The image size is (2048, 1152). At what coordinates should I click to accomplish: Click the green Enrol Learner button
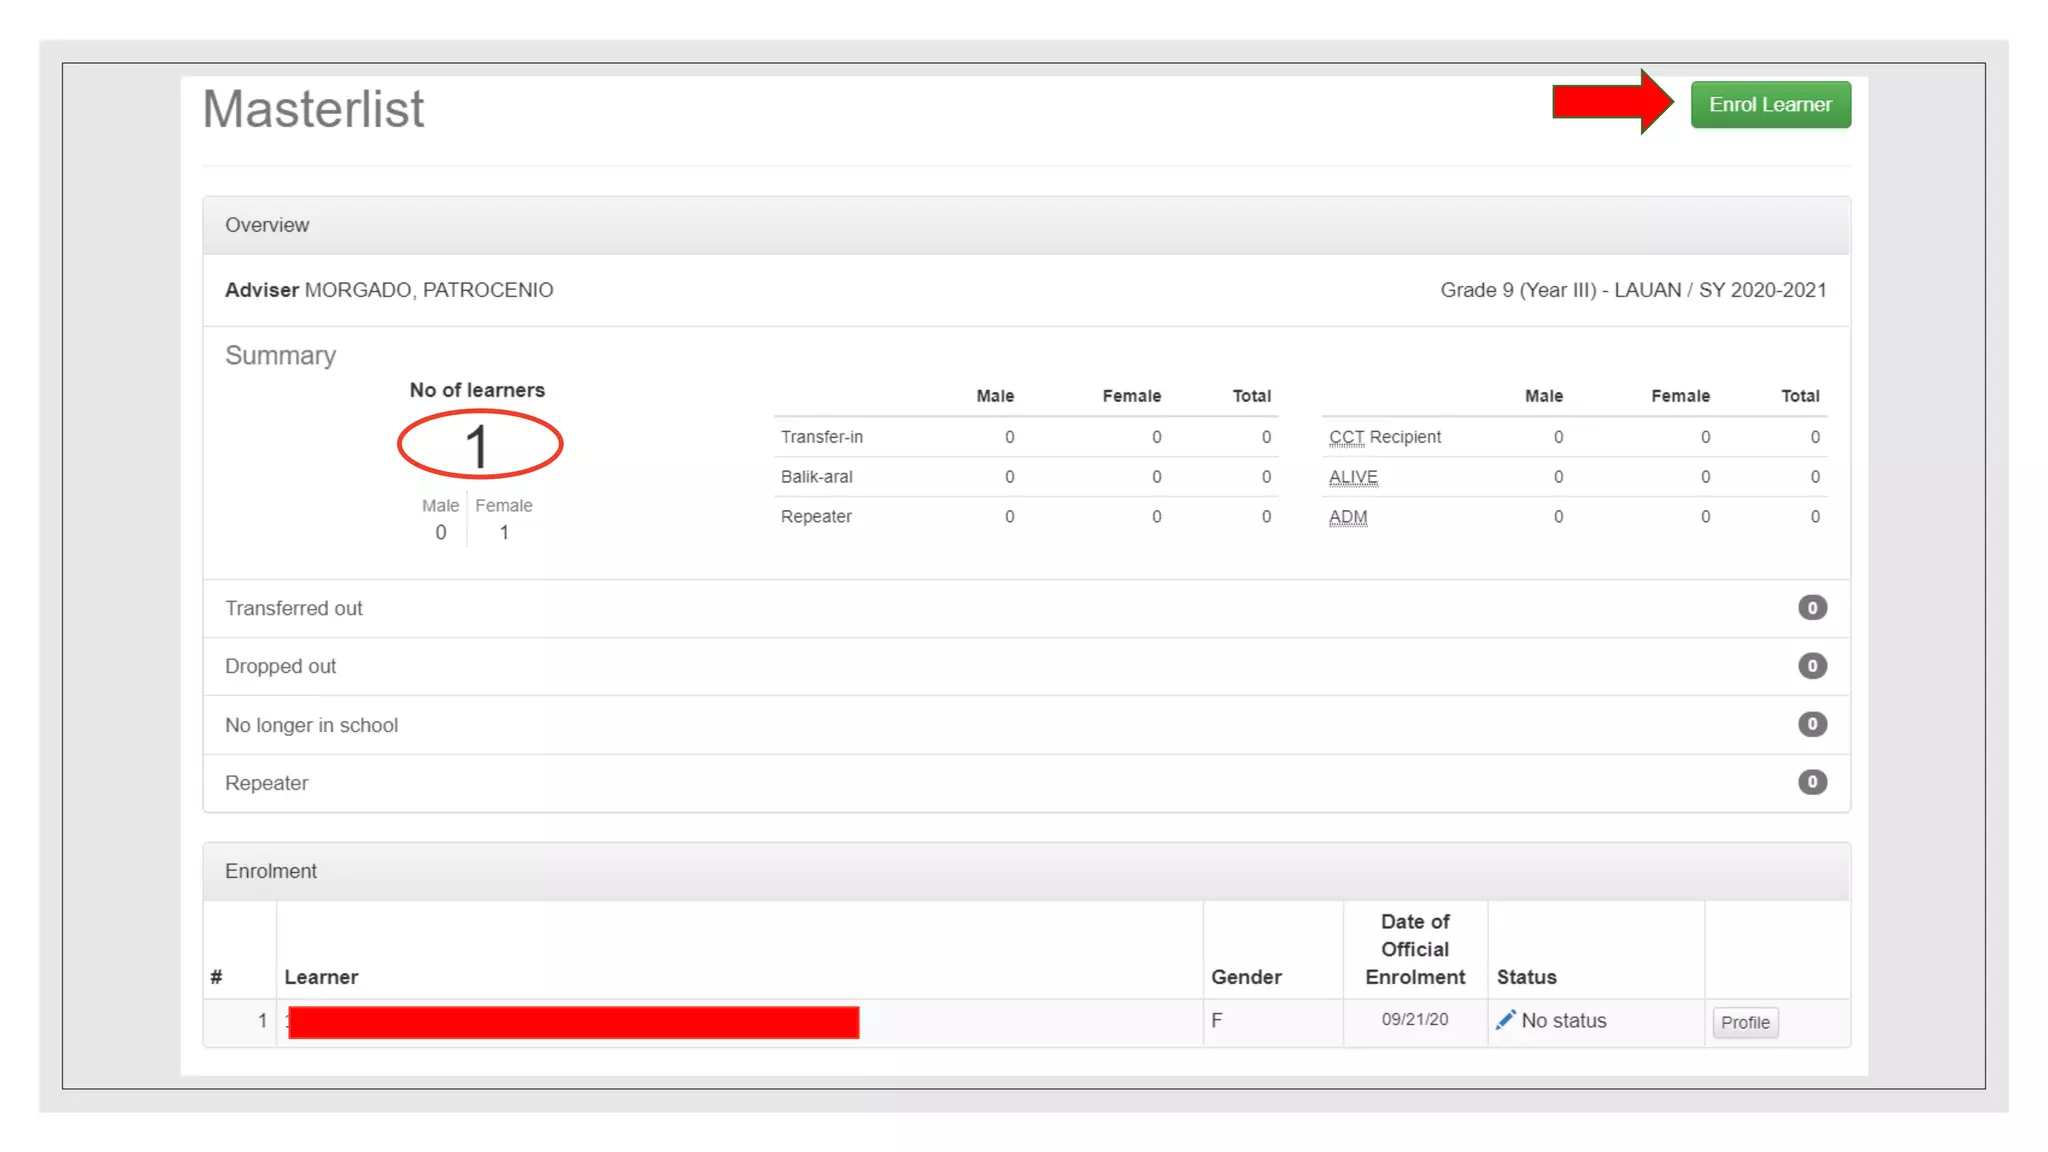click(1770, 105)
